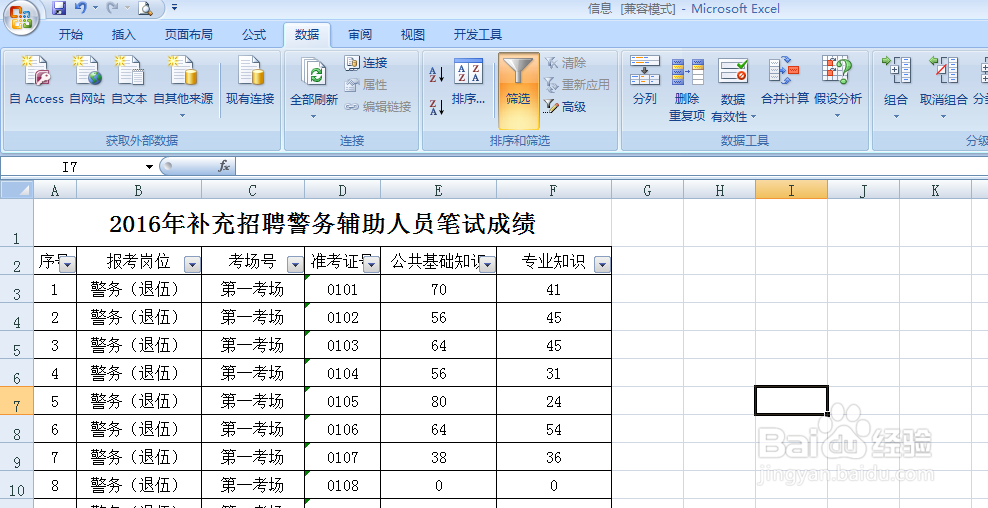Click the Office button orb
This screenshot has width=988, height=508.
pos(21,18)
